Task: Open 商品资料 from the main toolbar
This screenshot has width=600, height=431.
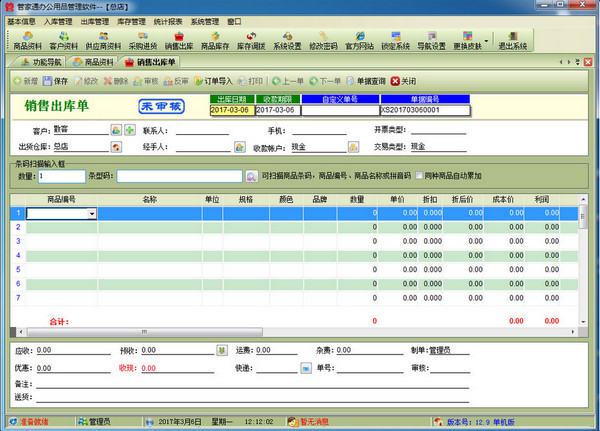Action: pos(27,40)
